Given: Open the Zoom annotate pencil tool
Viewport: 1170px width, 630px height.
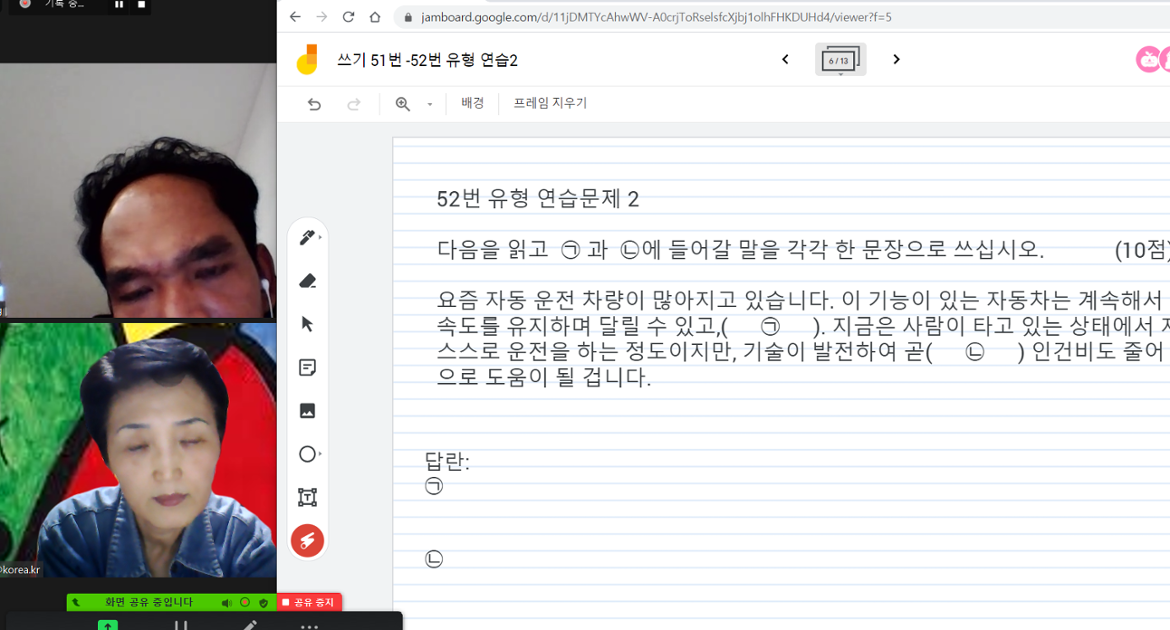Looking at the screenshot, I should tap(249, 625).
